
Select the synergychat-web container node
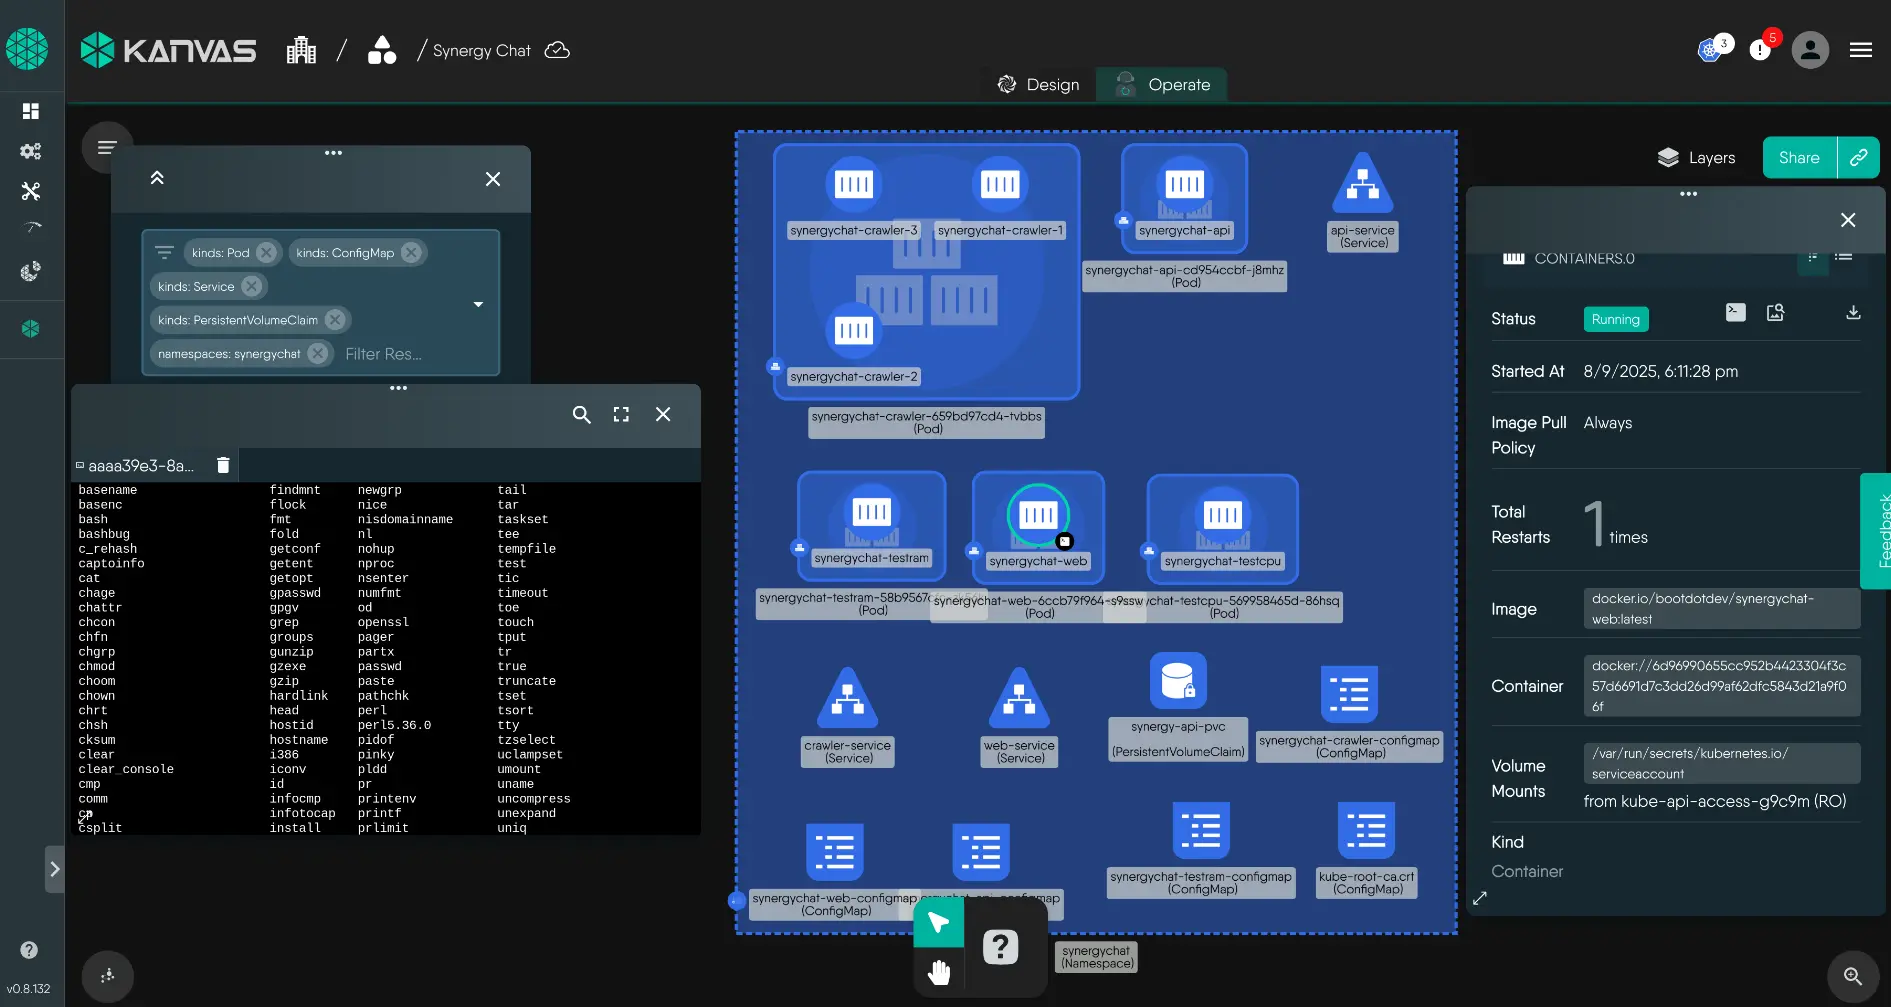click(x=1038, y=516)
